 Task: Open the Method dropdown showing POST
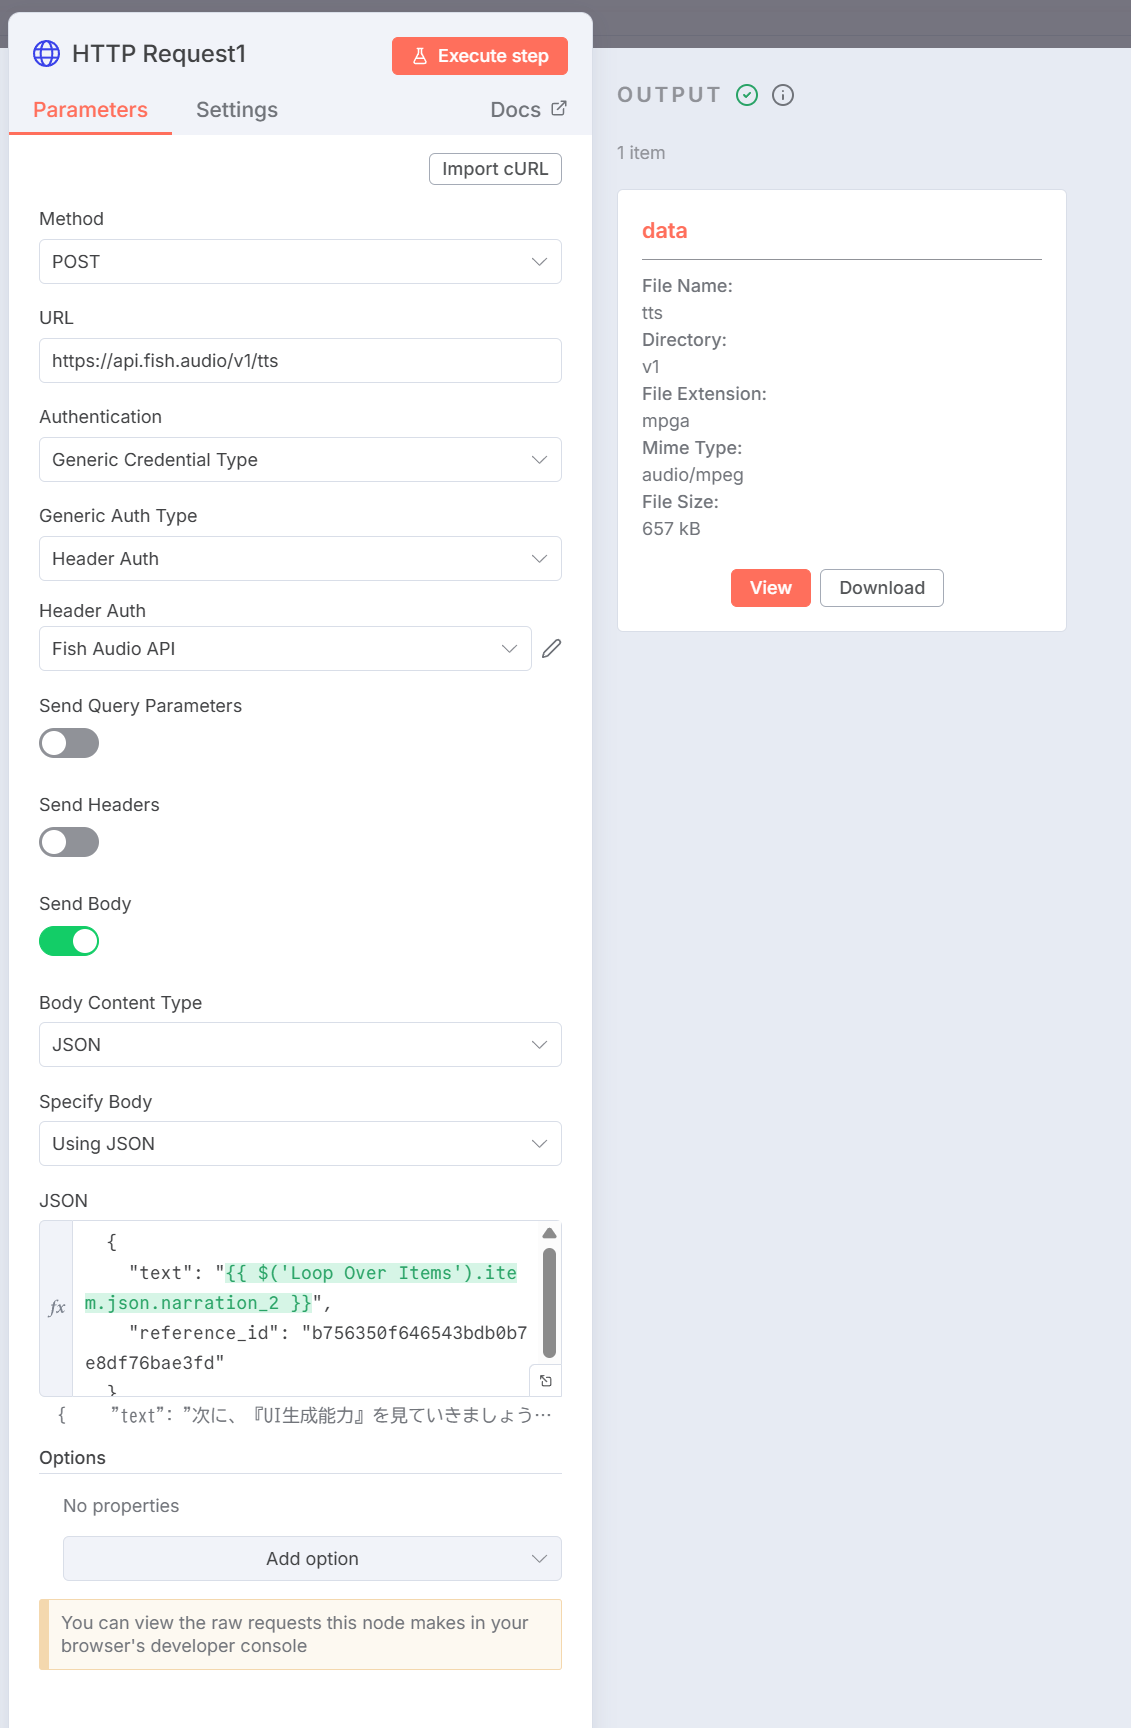tap(300, 262)
